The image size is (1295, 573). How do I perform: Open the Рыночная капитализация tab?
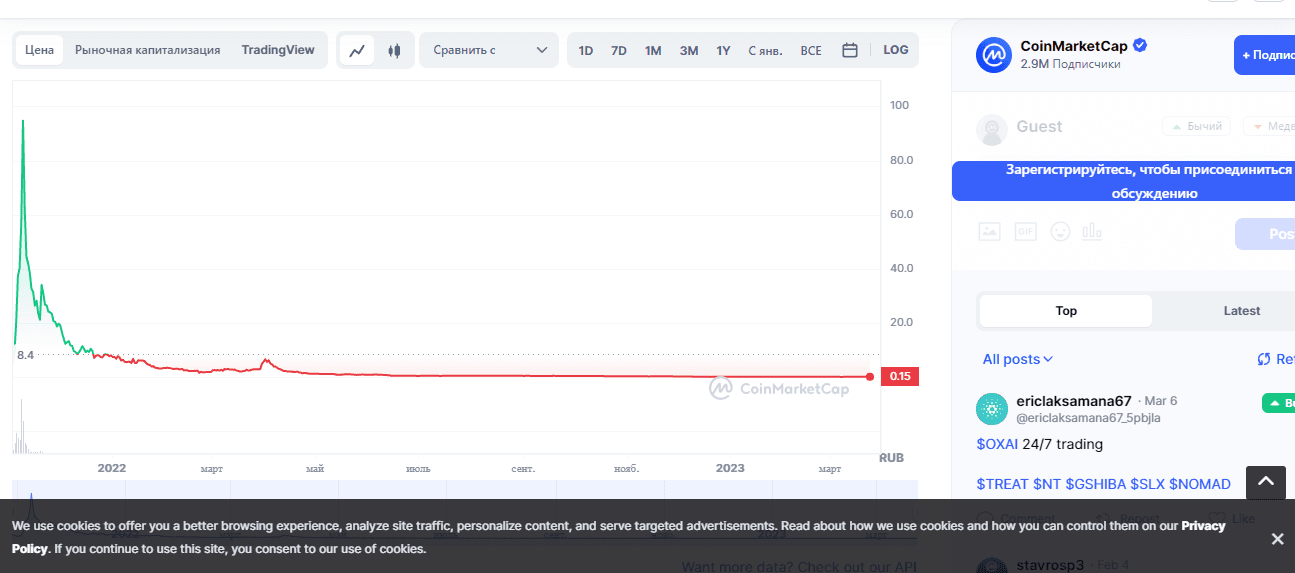147,50
